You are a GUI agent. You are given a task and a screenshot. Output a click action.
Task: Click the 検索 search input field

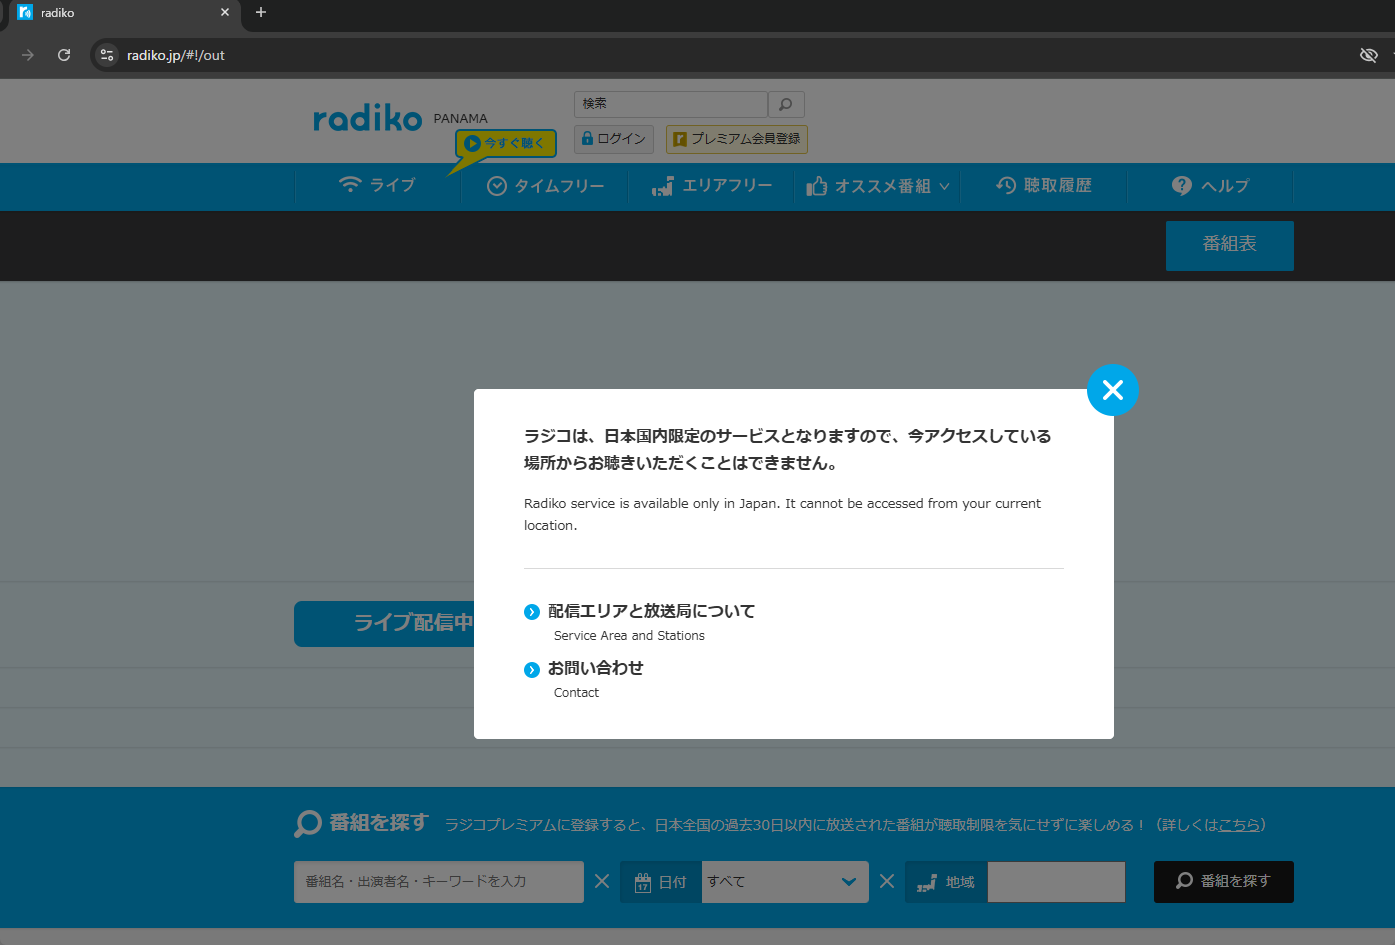[671, 104]
